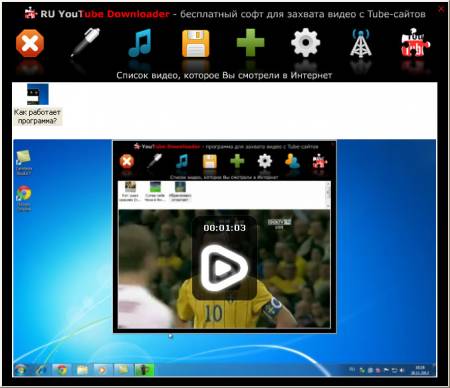Click the puzzle piece icon in inner Downloader window
This screenshot has height=388, width=450.
pyautogui.click(x=320, y=161)
